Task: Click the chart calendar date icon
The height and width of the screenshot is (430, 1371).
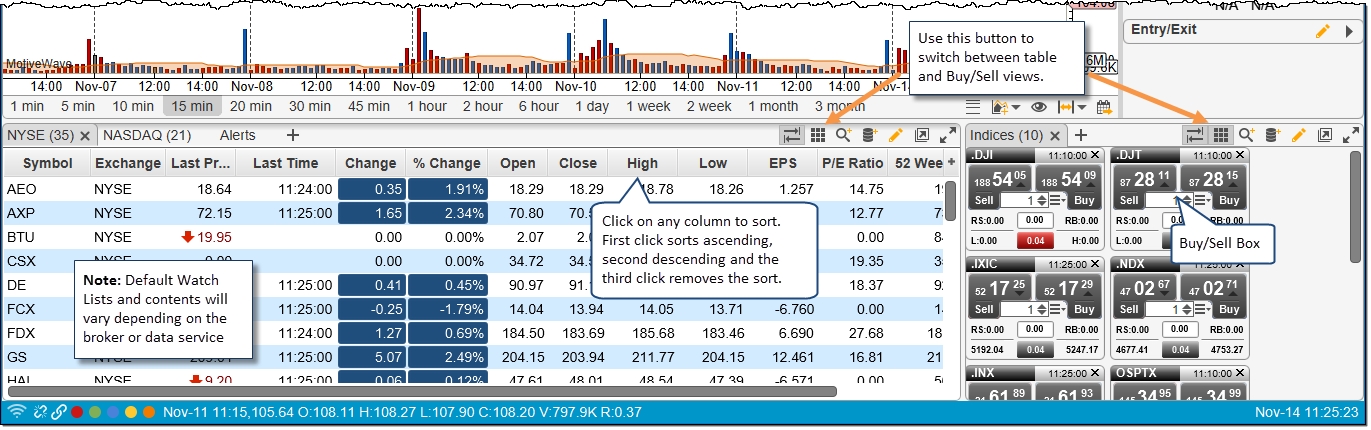Action: [1104, 107]
